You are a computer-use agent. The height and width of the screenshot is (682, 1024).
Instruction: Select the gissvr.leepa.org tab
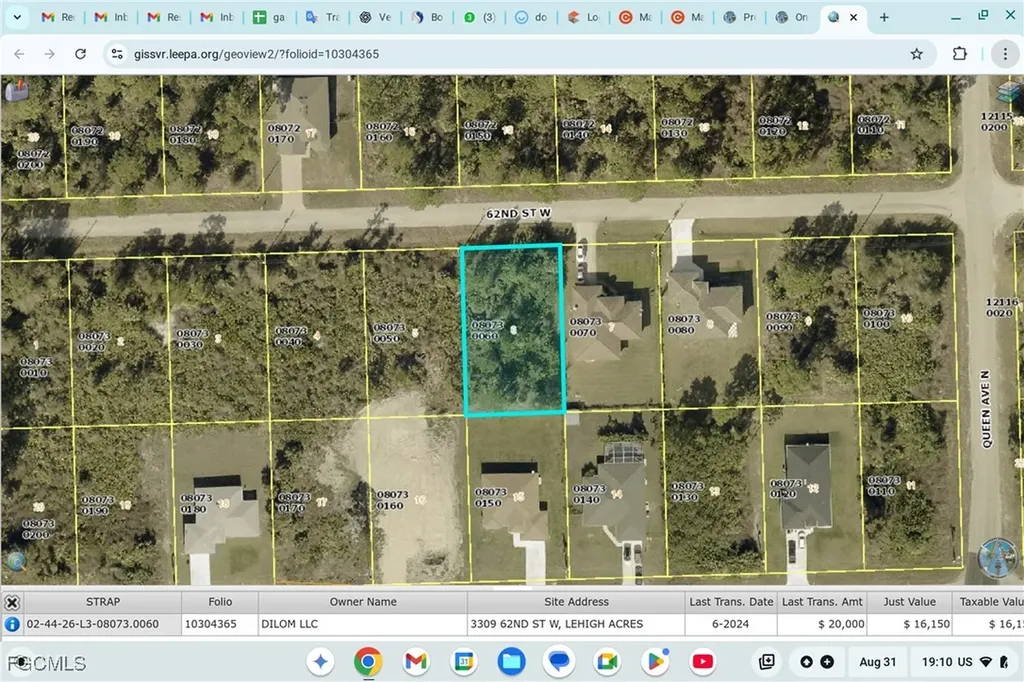pos(835,17)
